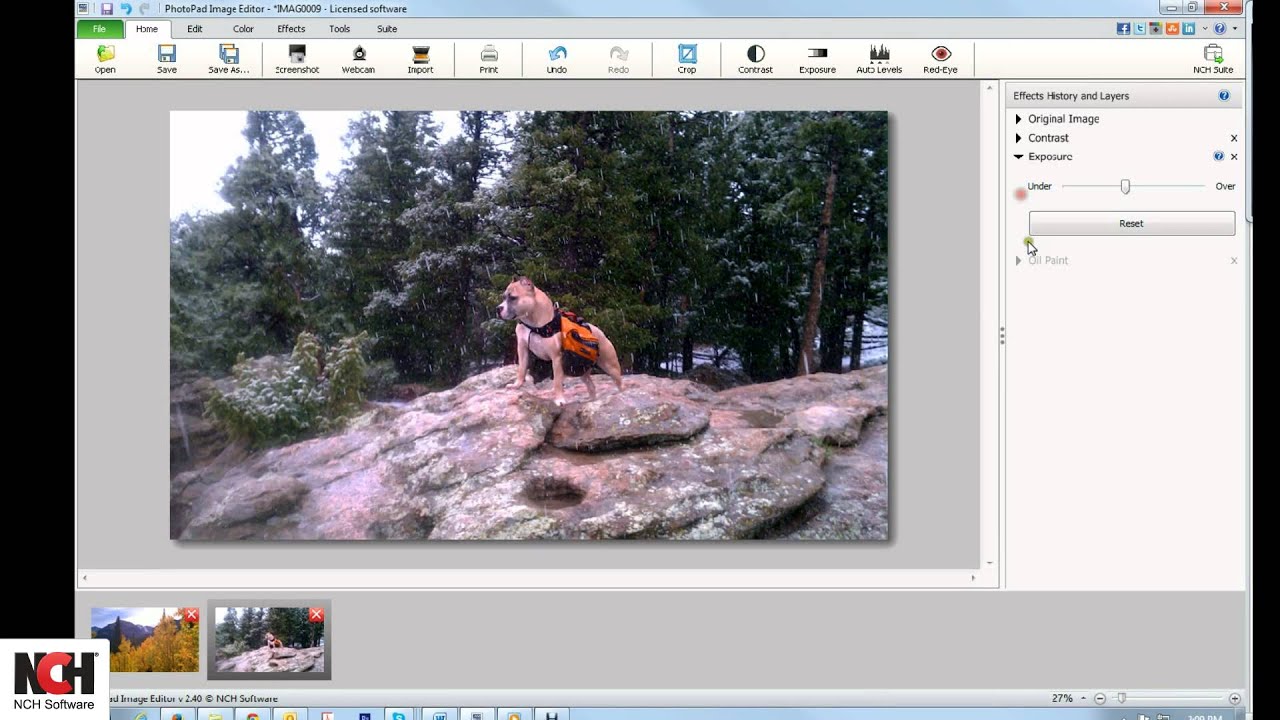Viewport: 1280px width, 720px height.
Task: Switch to the Edit tab
Action: (195, 29)
